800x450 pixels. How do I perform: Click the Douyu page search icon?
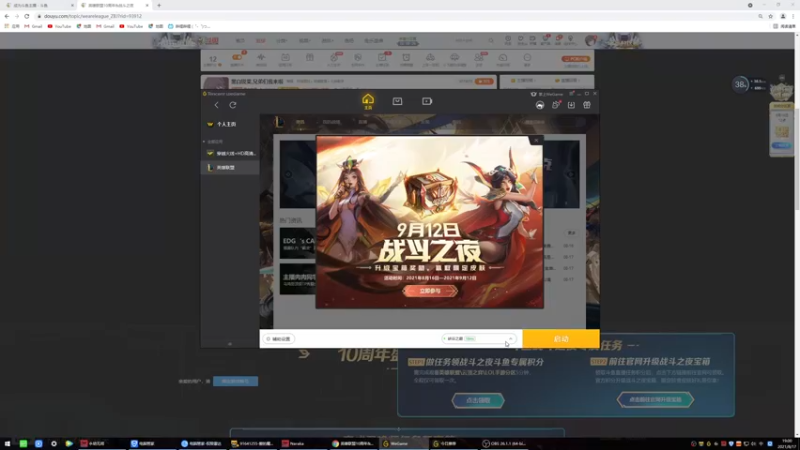491,40
